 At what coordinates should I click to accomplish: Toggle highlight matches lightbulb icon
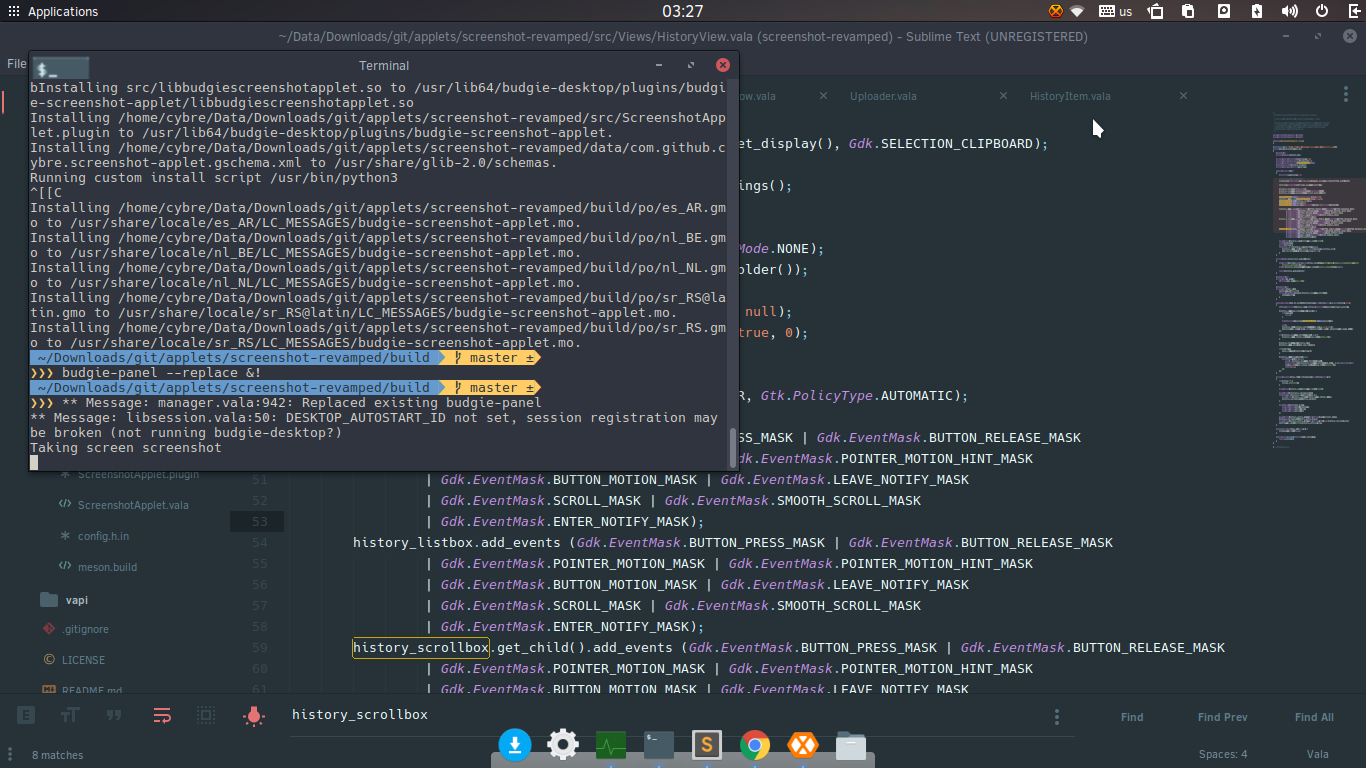(x=254, y=715)
